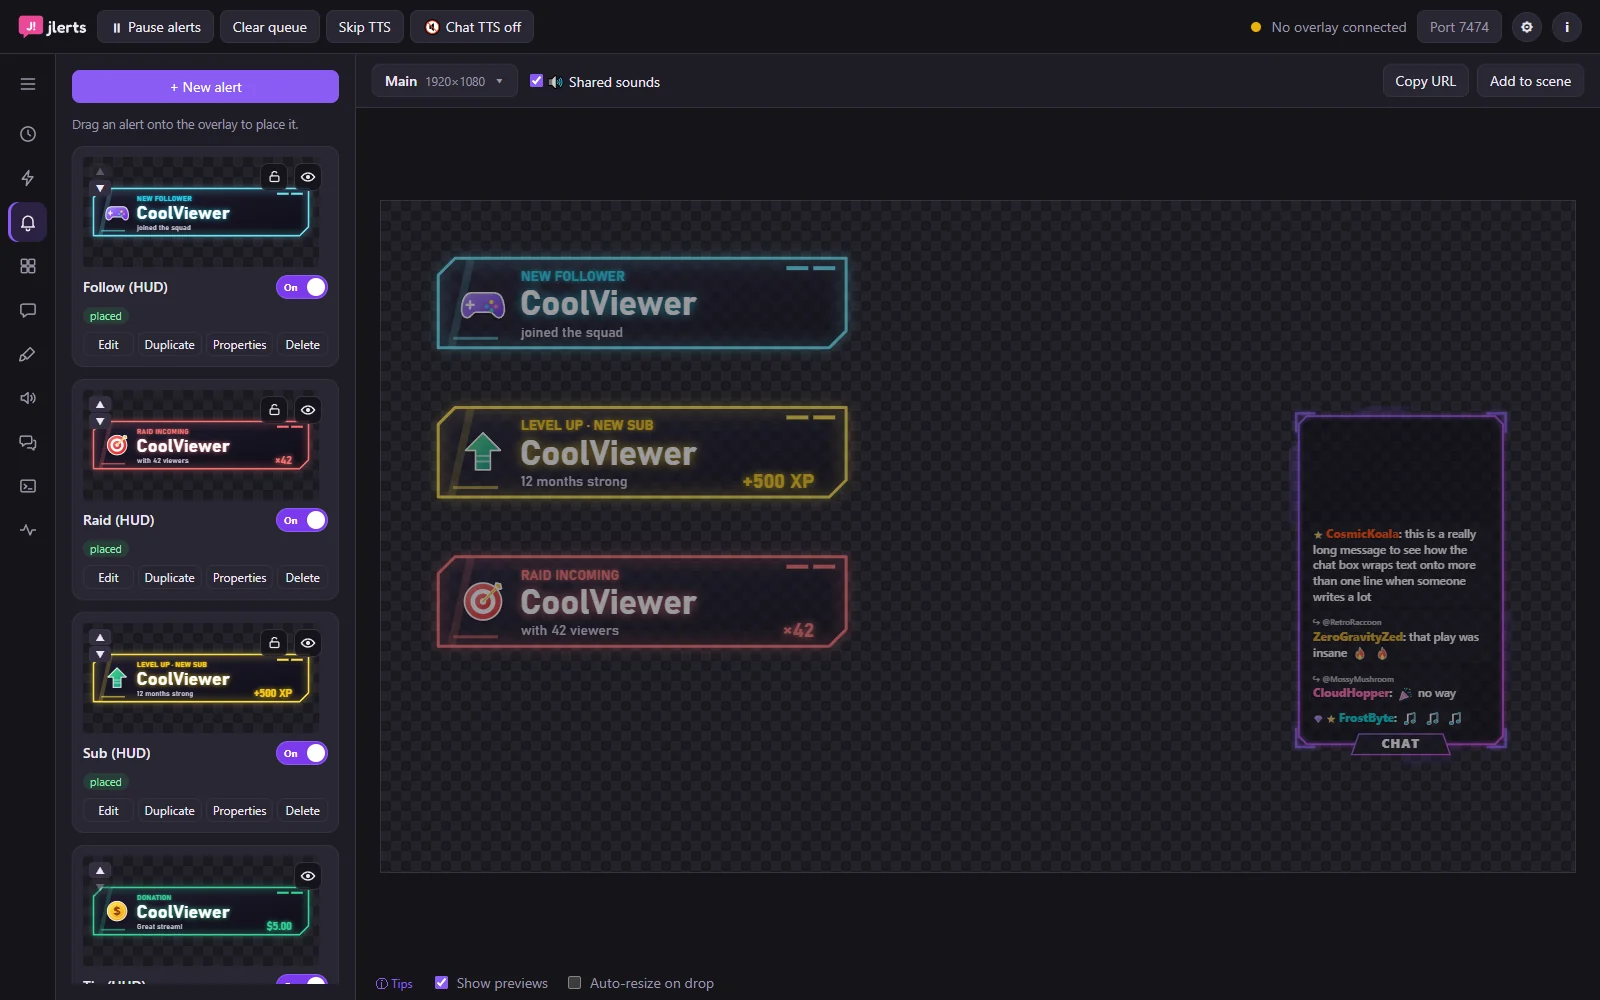Click the Chat TTS off button

[472, 27]
